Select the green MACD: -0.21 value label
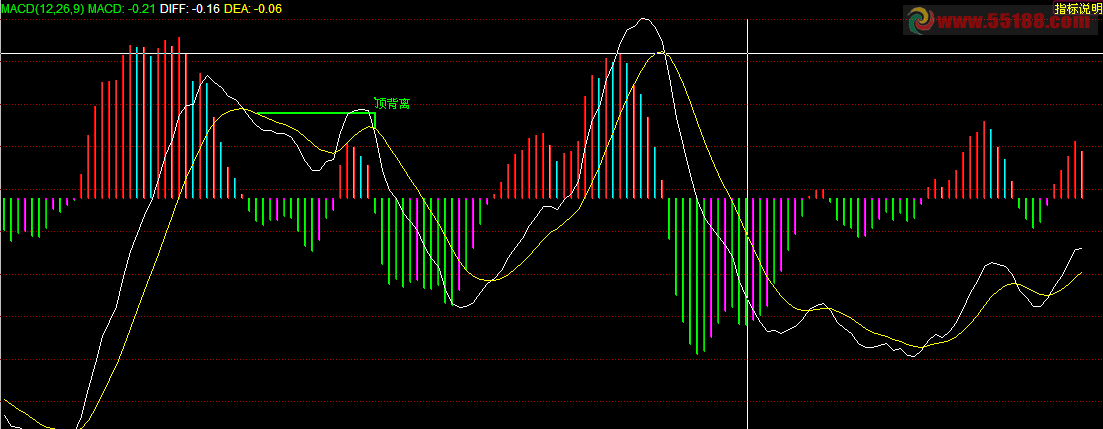 122,9
